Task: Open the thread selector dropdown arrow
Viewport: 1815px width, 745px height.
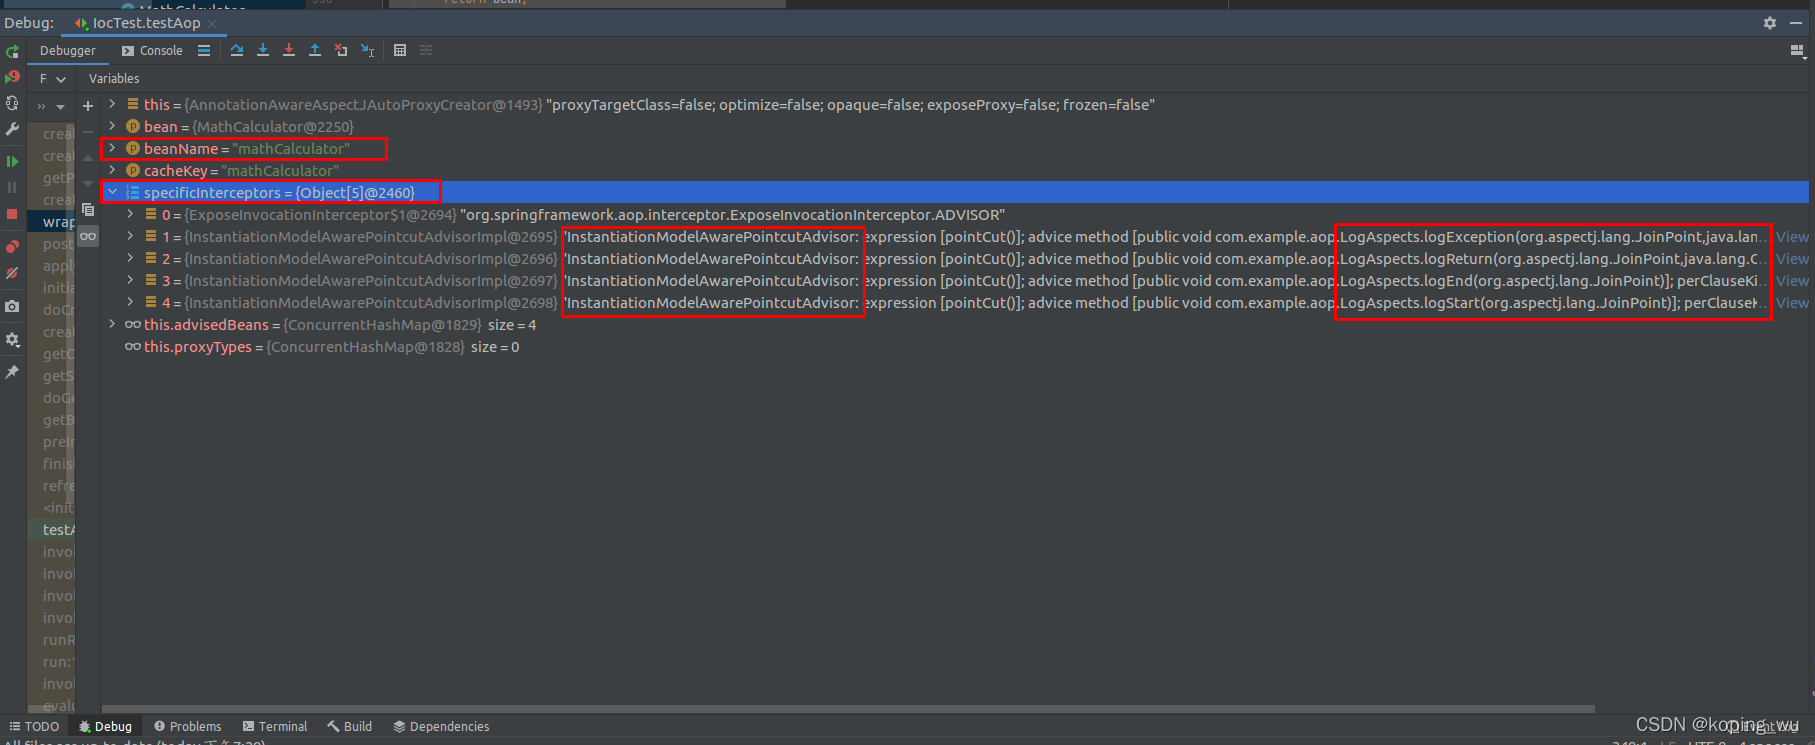Action: [x=60, y=106]
